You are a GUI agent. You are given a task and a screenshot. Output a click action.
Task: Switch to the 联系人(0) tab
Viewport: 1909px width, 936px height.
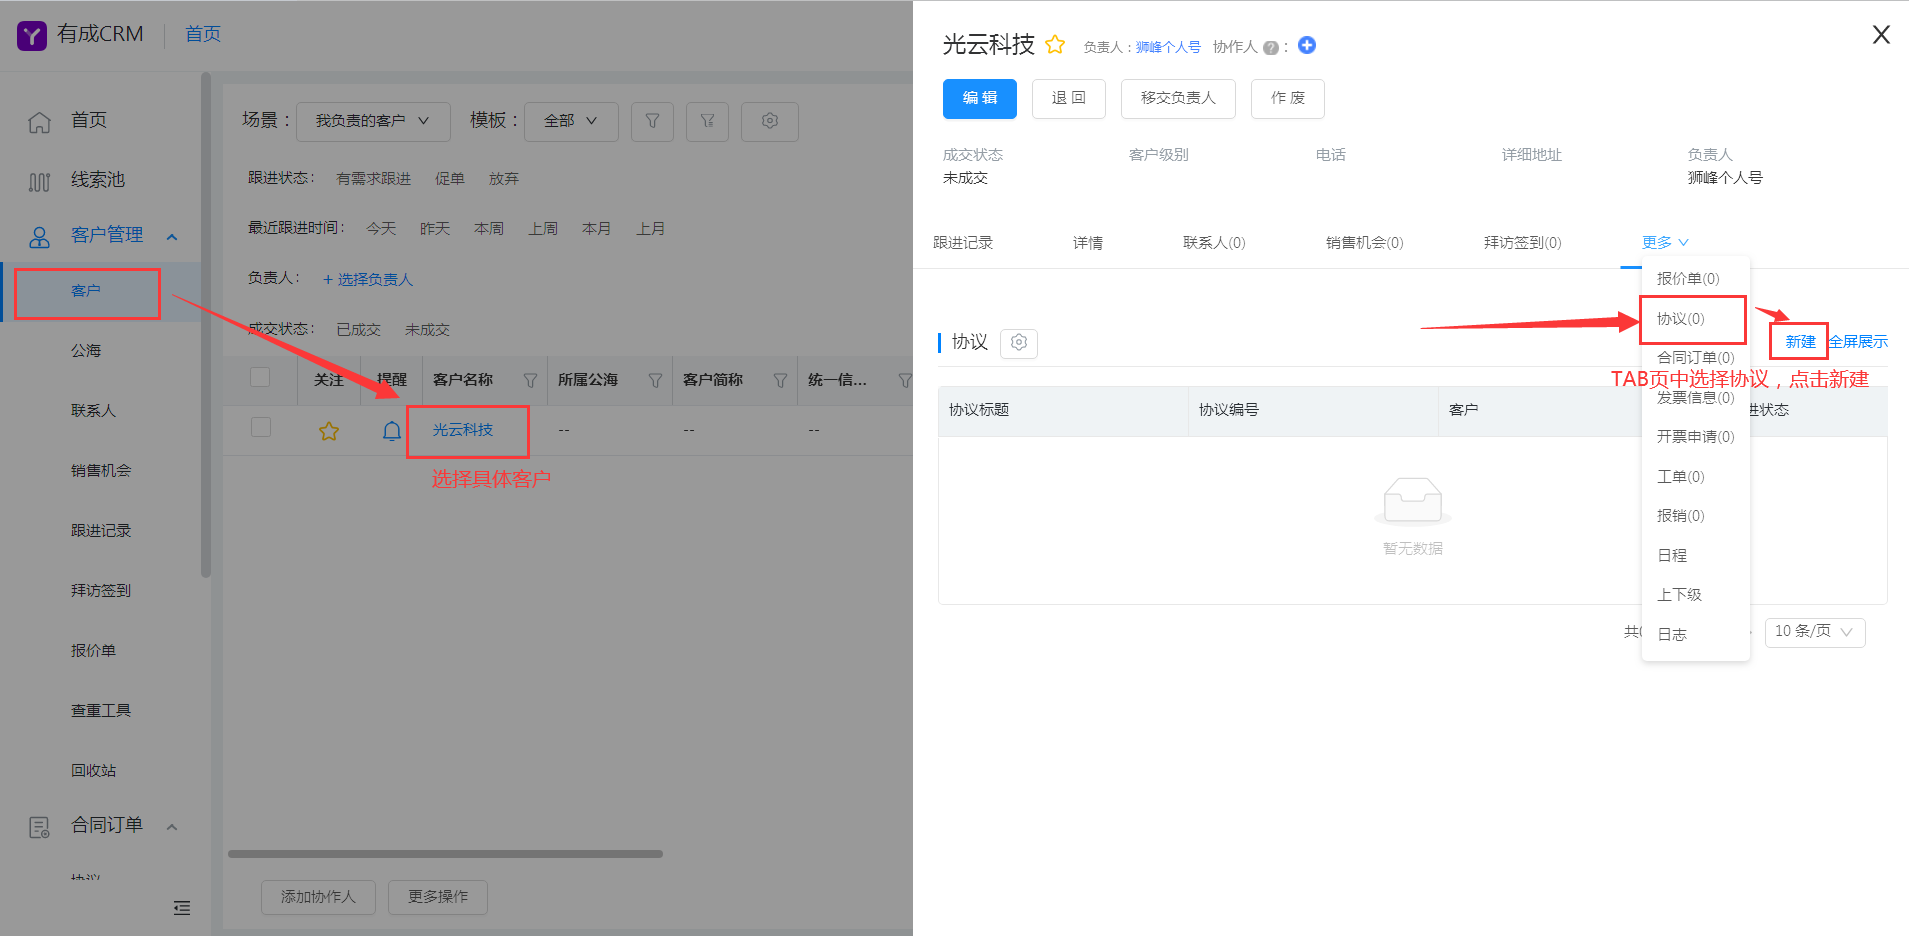(x=1214, y=243)
